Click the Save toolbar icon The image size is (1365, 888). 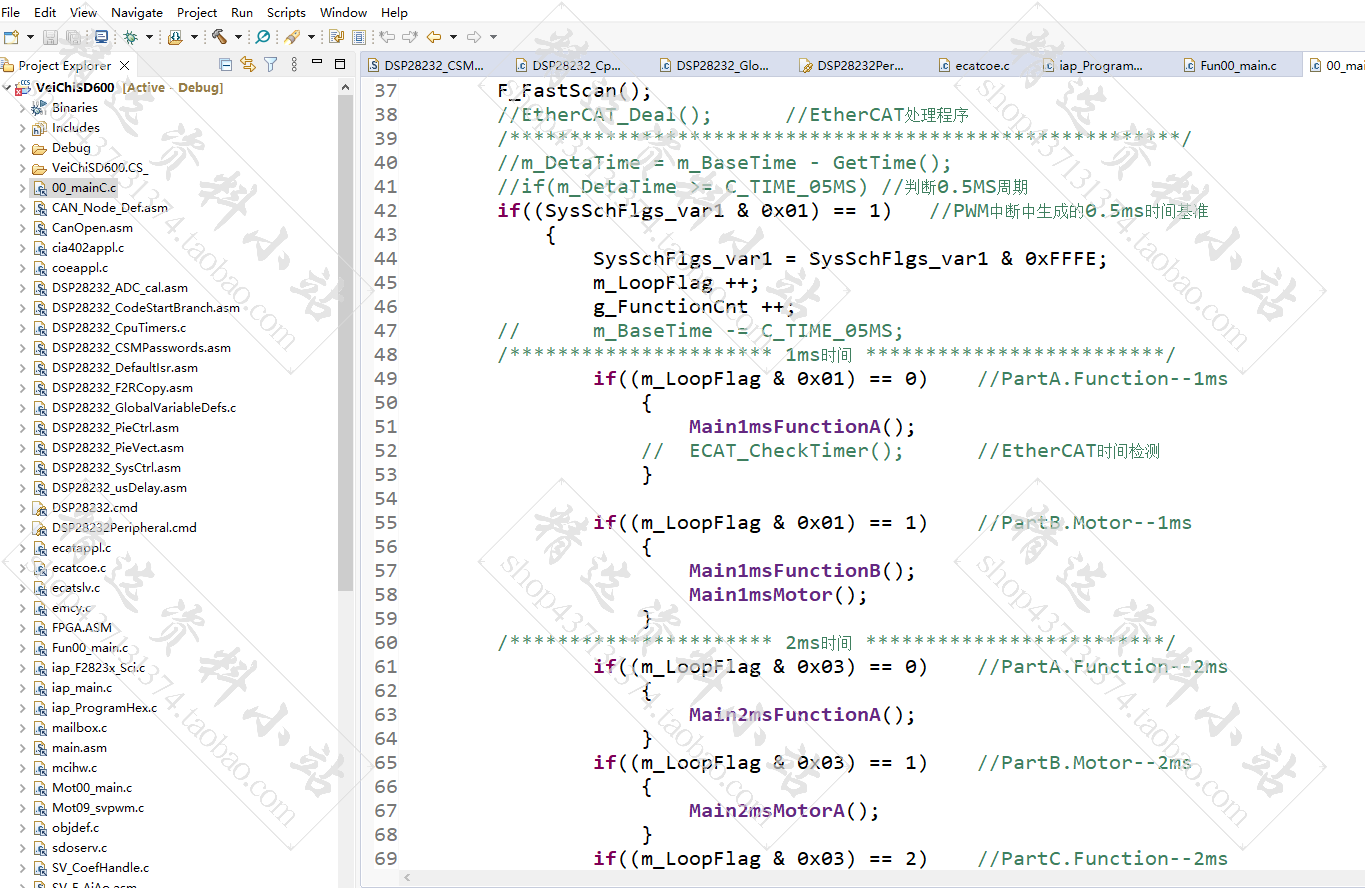point(50,37)
